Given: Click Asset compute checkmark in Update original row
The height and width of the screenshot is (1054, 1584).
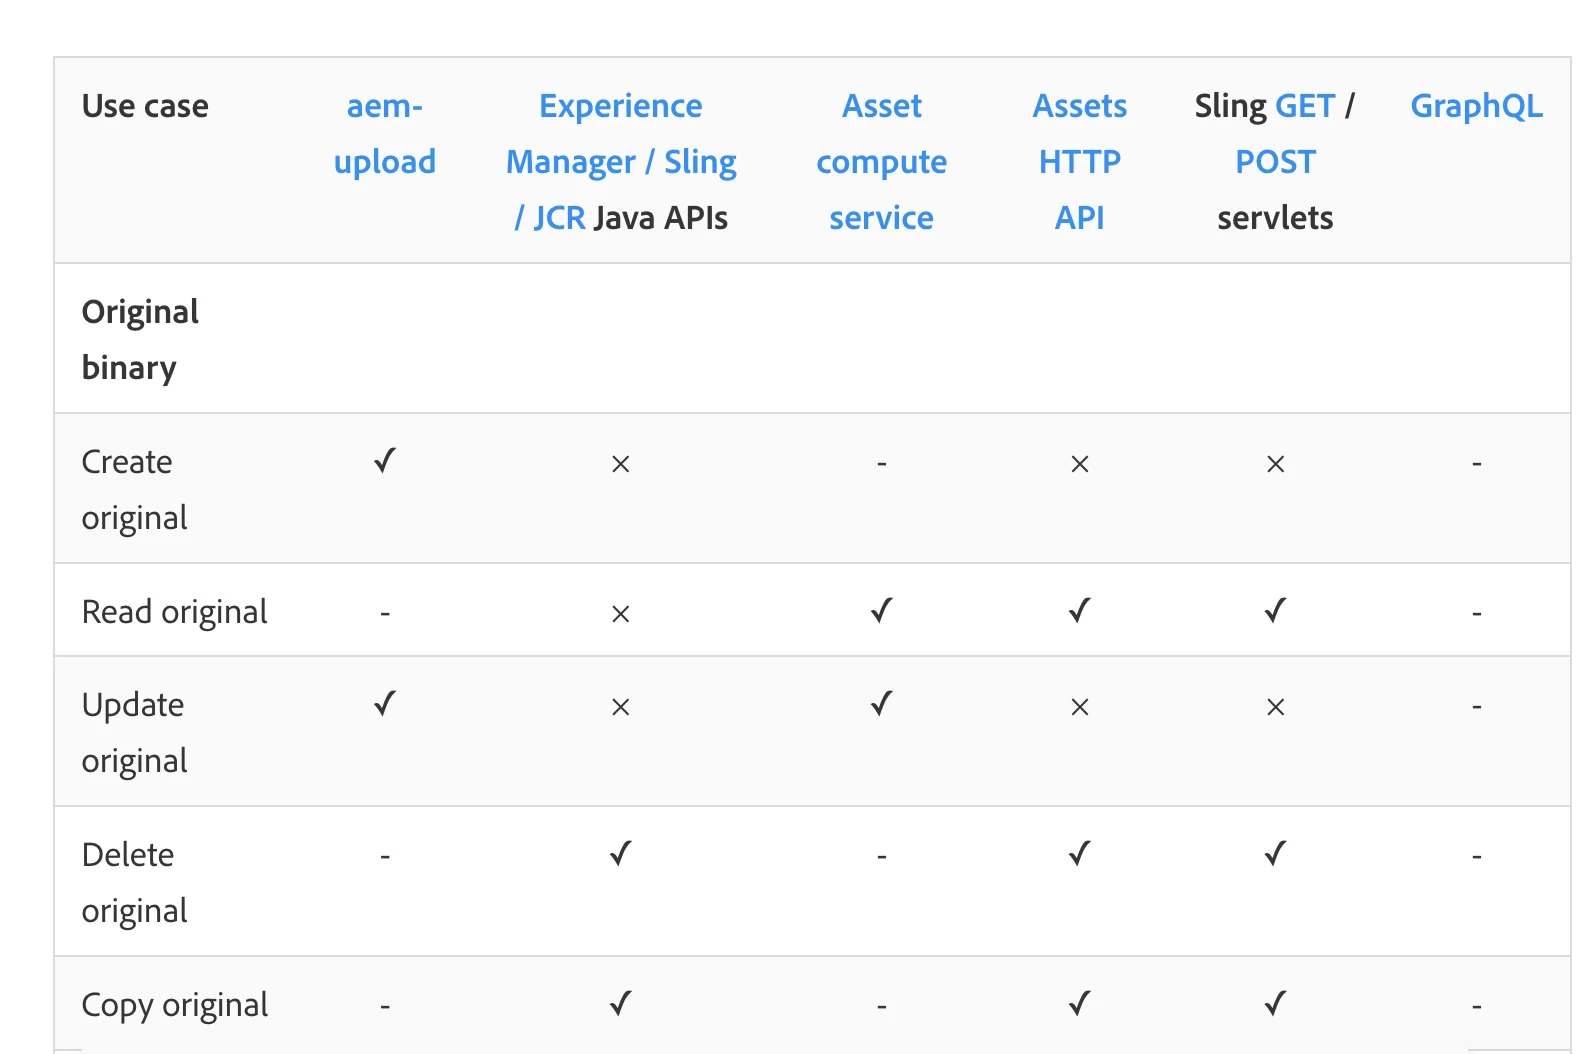Looking at the screenshot, I should pos(881,704).
